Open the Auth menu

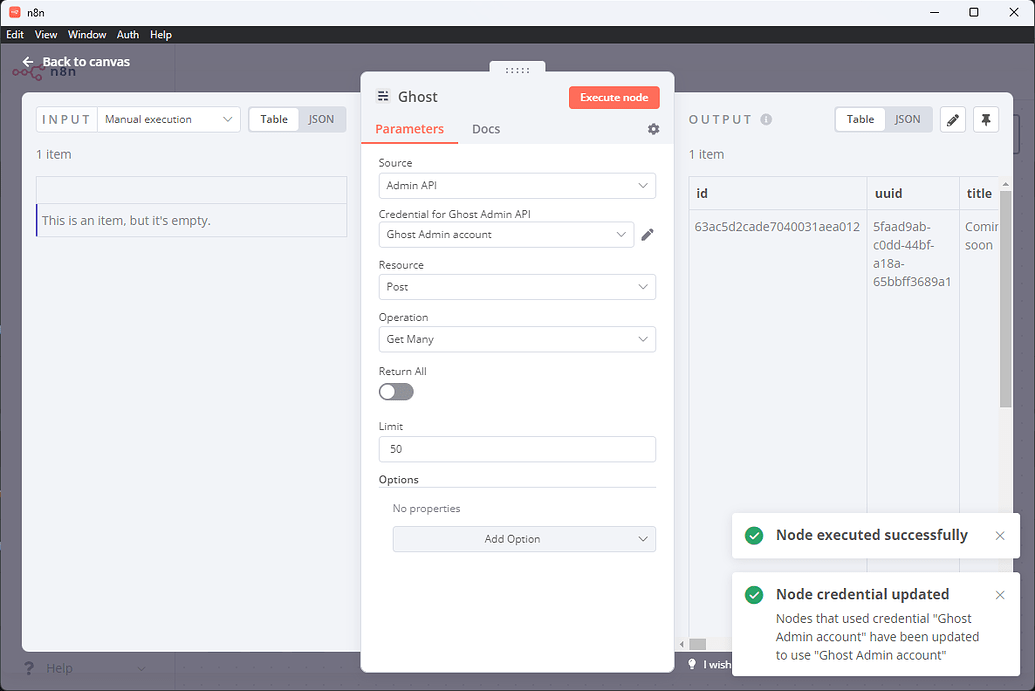pyautogui.click(x=127, y=34)
